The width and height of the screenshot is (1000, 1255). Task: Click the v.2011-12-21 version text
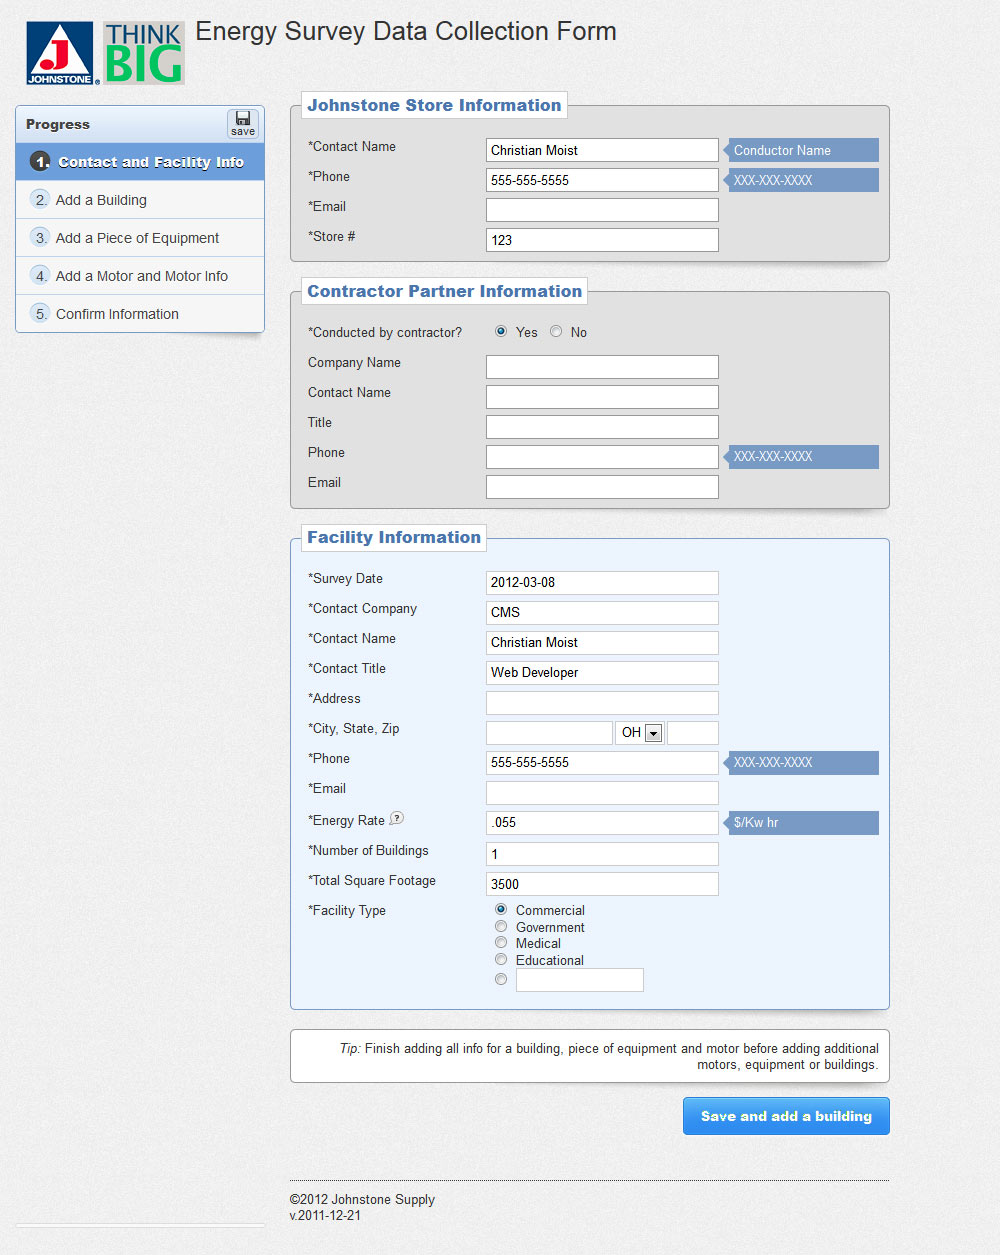pos(325,1215)
